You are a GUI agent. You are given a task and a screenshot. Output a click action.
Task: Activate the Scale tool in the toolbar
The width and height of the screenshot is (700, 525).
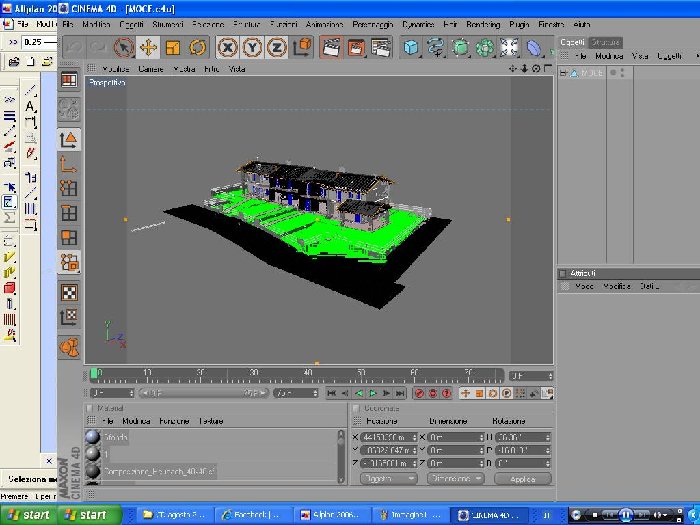pyautogui.click(x=173, y=47)
